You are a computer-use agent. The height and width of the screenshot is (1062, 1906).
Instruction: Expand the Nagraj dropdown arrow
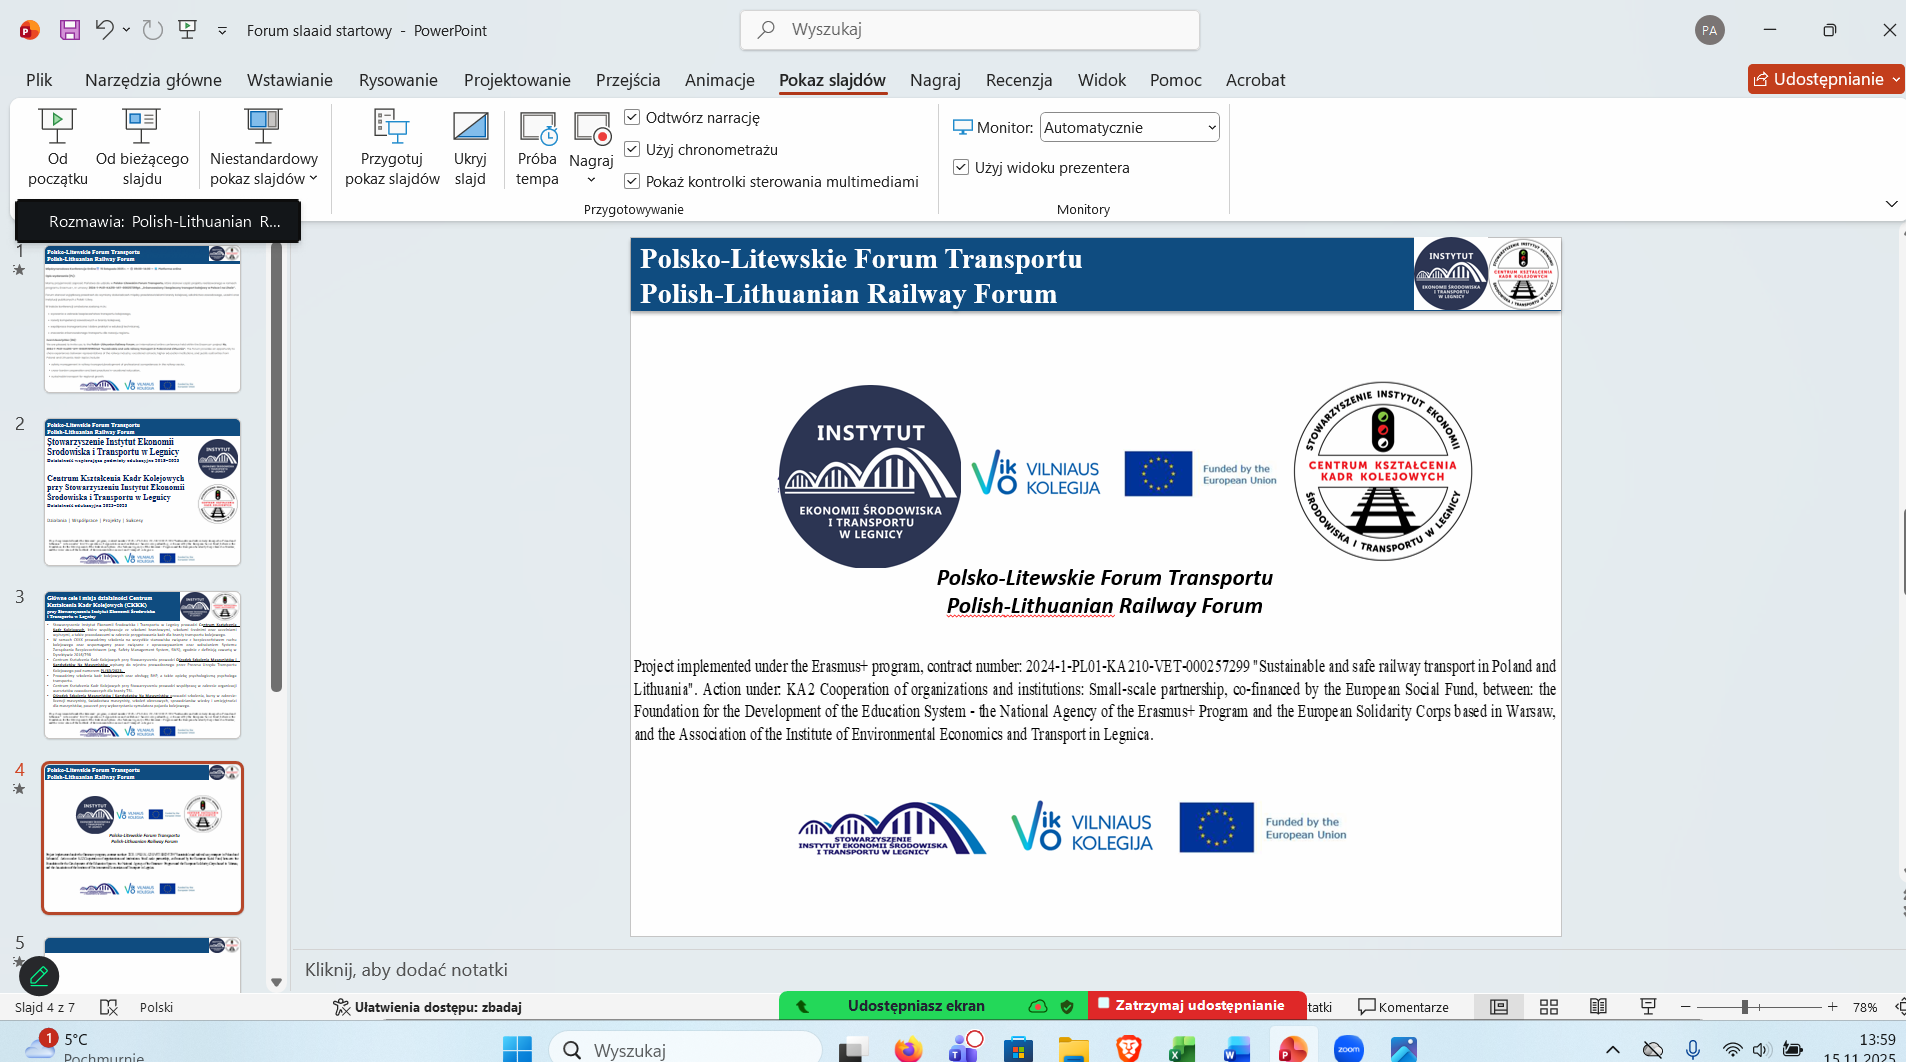tap(591, 180)
